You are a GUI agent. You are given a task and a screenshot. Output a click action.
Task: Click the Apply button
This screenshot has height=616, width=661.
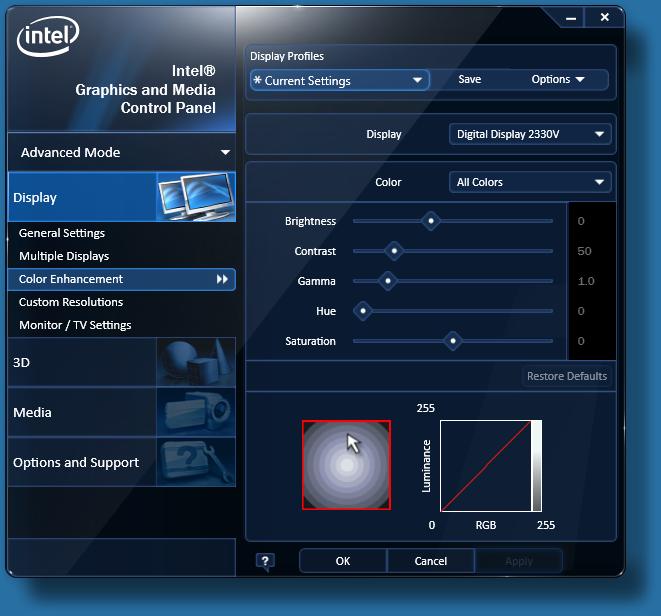[519, 561]
